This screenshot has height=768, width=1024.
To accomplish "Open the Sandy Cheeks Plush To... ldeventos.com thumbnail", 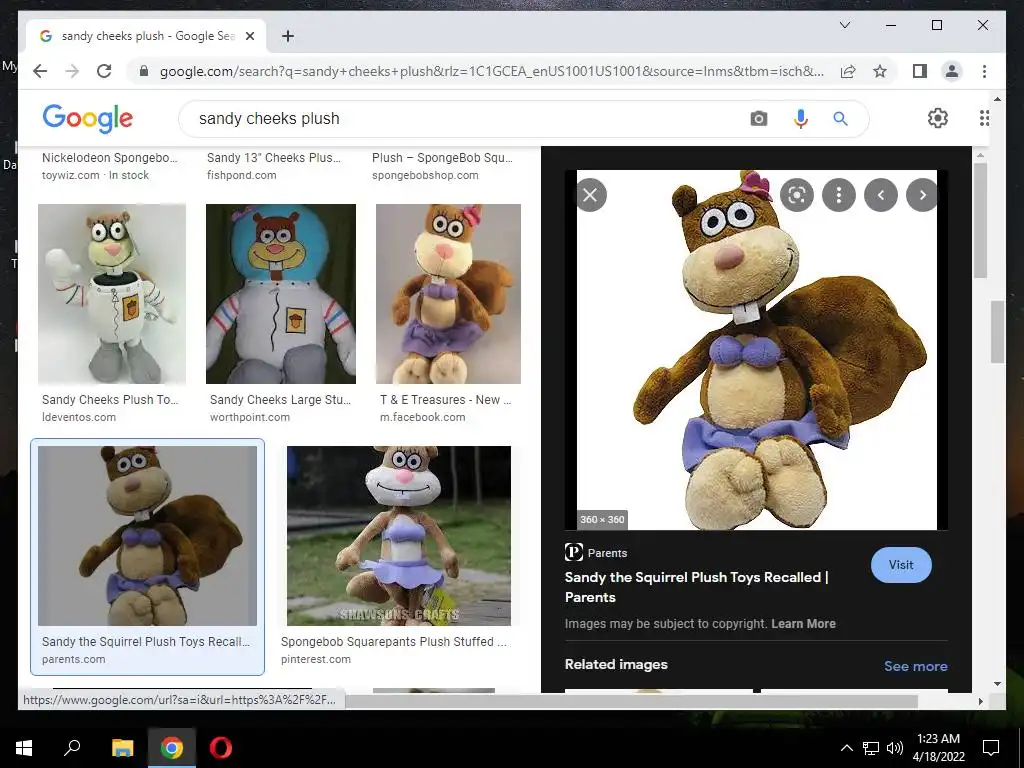I will click(112, 294).
